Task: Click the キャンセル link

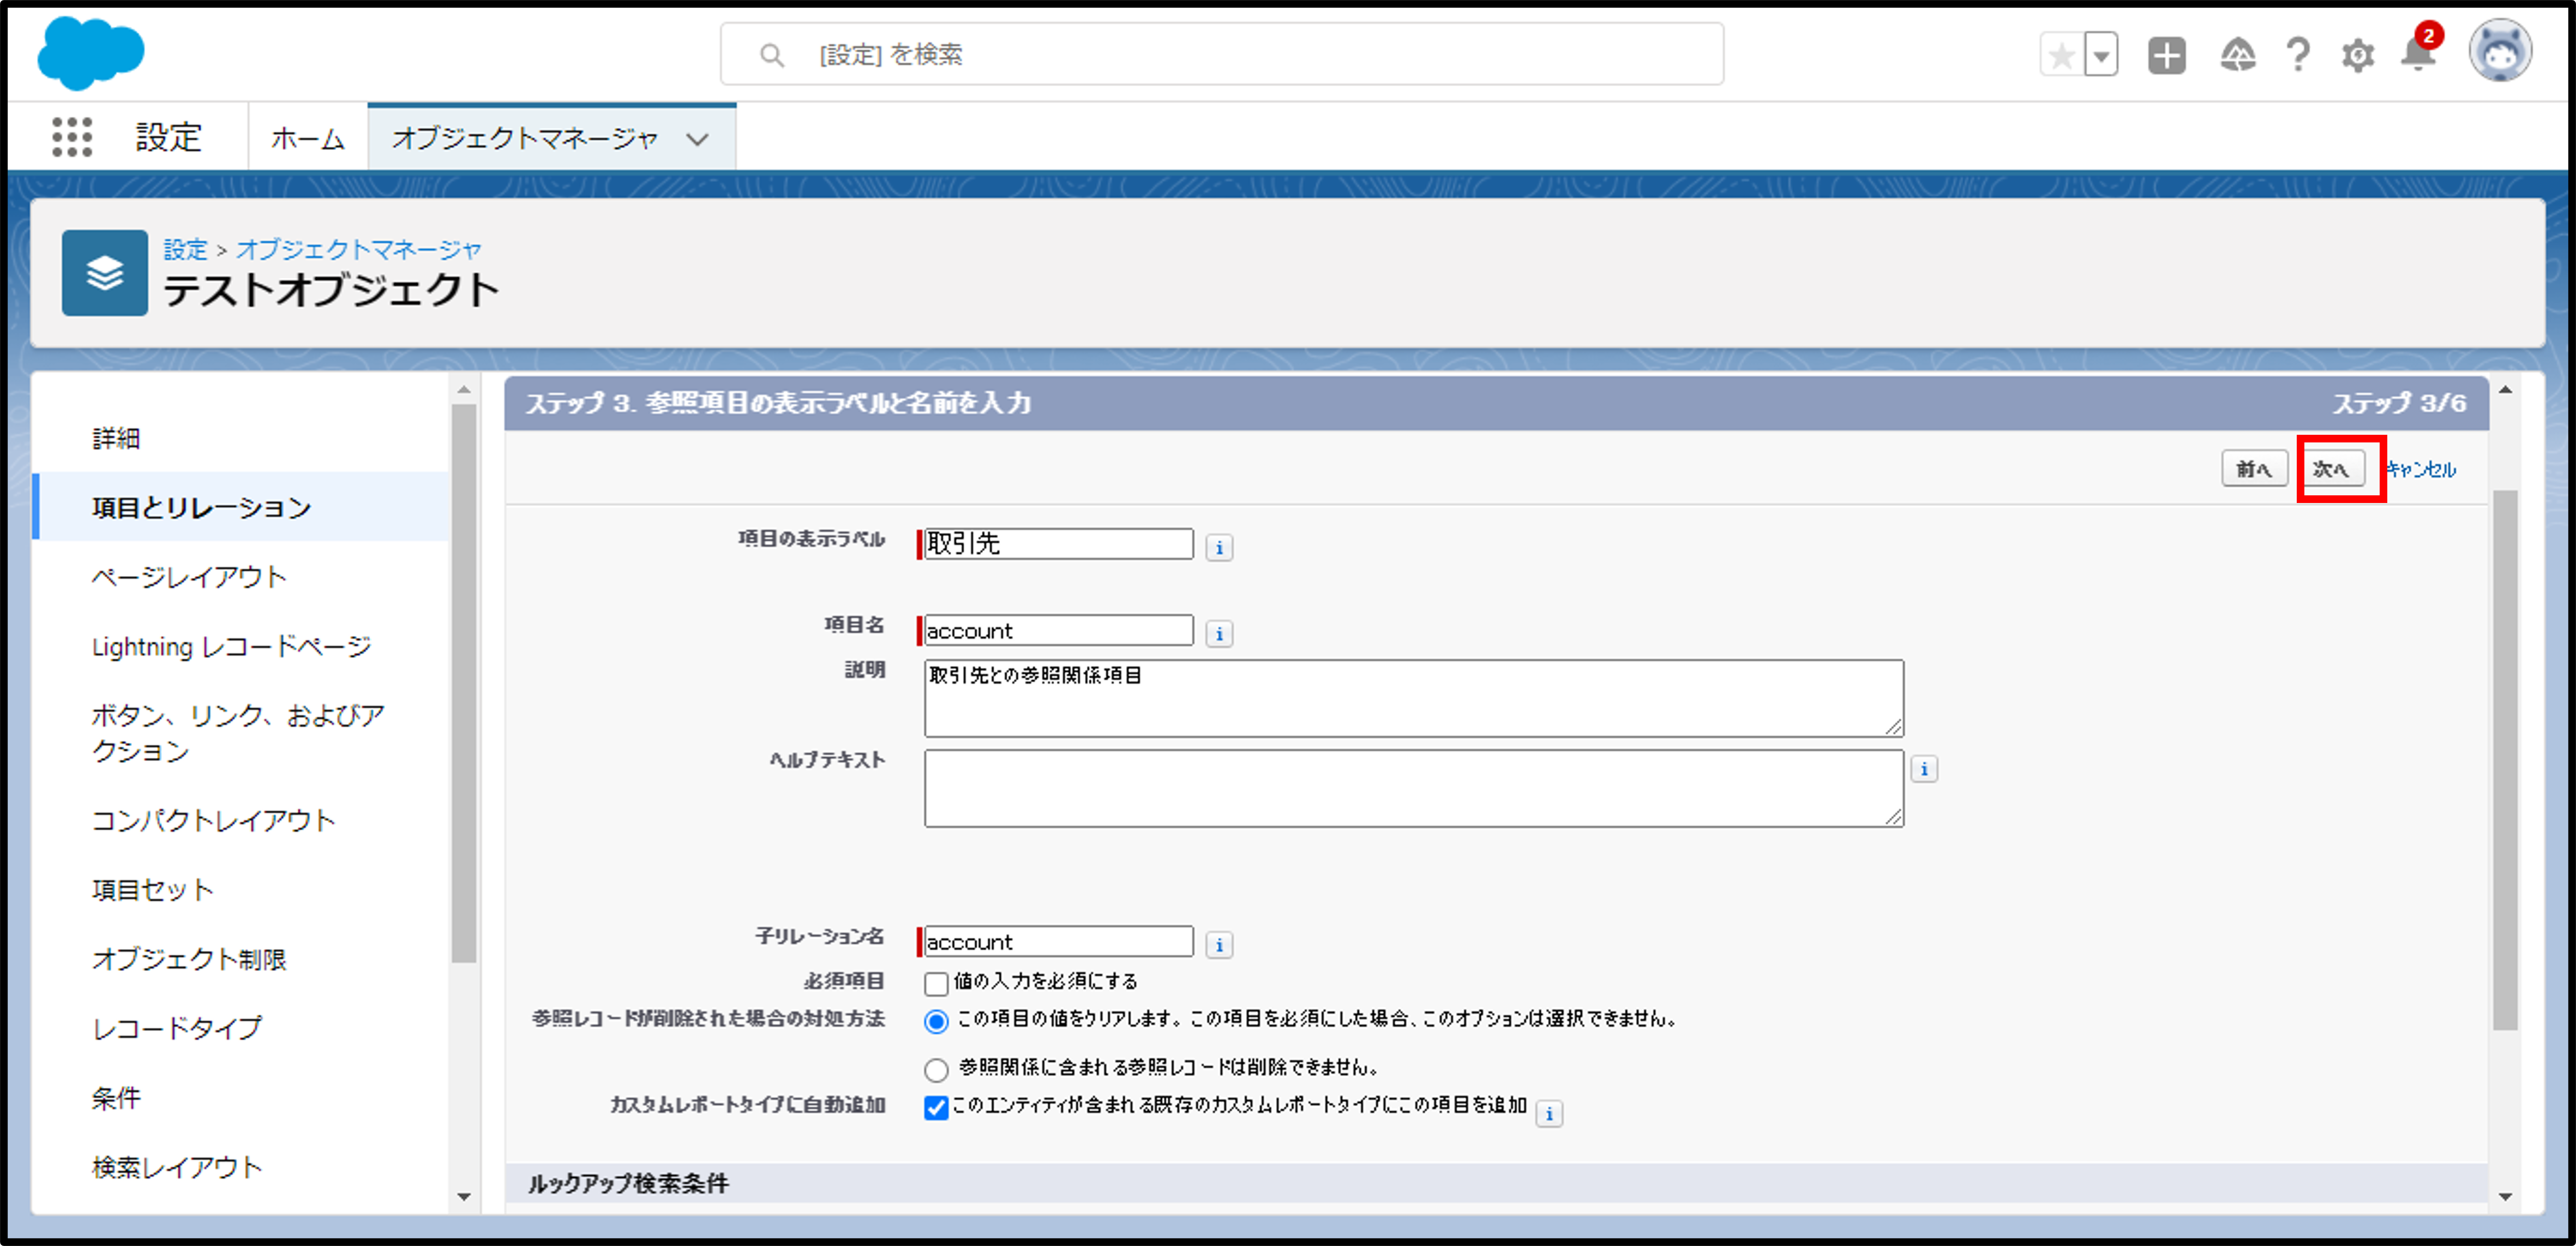Action: pyautogui.click(x=2421, y=469)
